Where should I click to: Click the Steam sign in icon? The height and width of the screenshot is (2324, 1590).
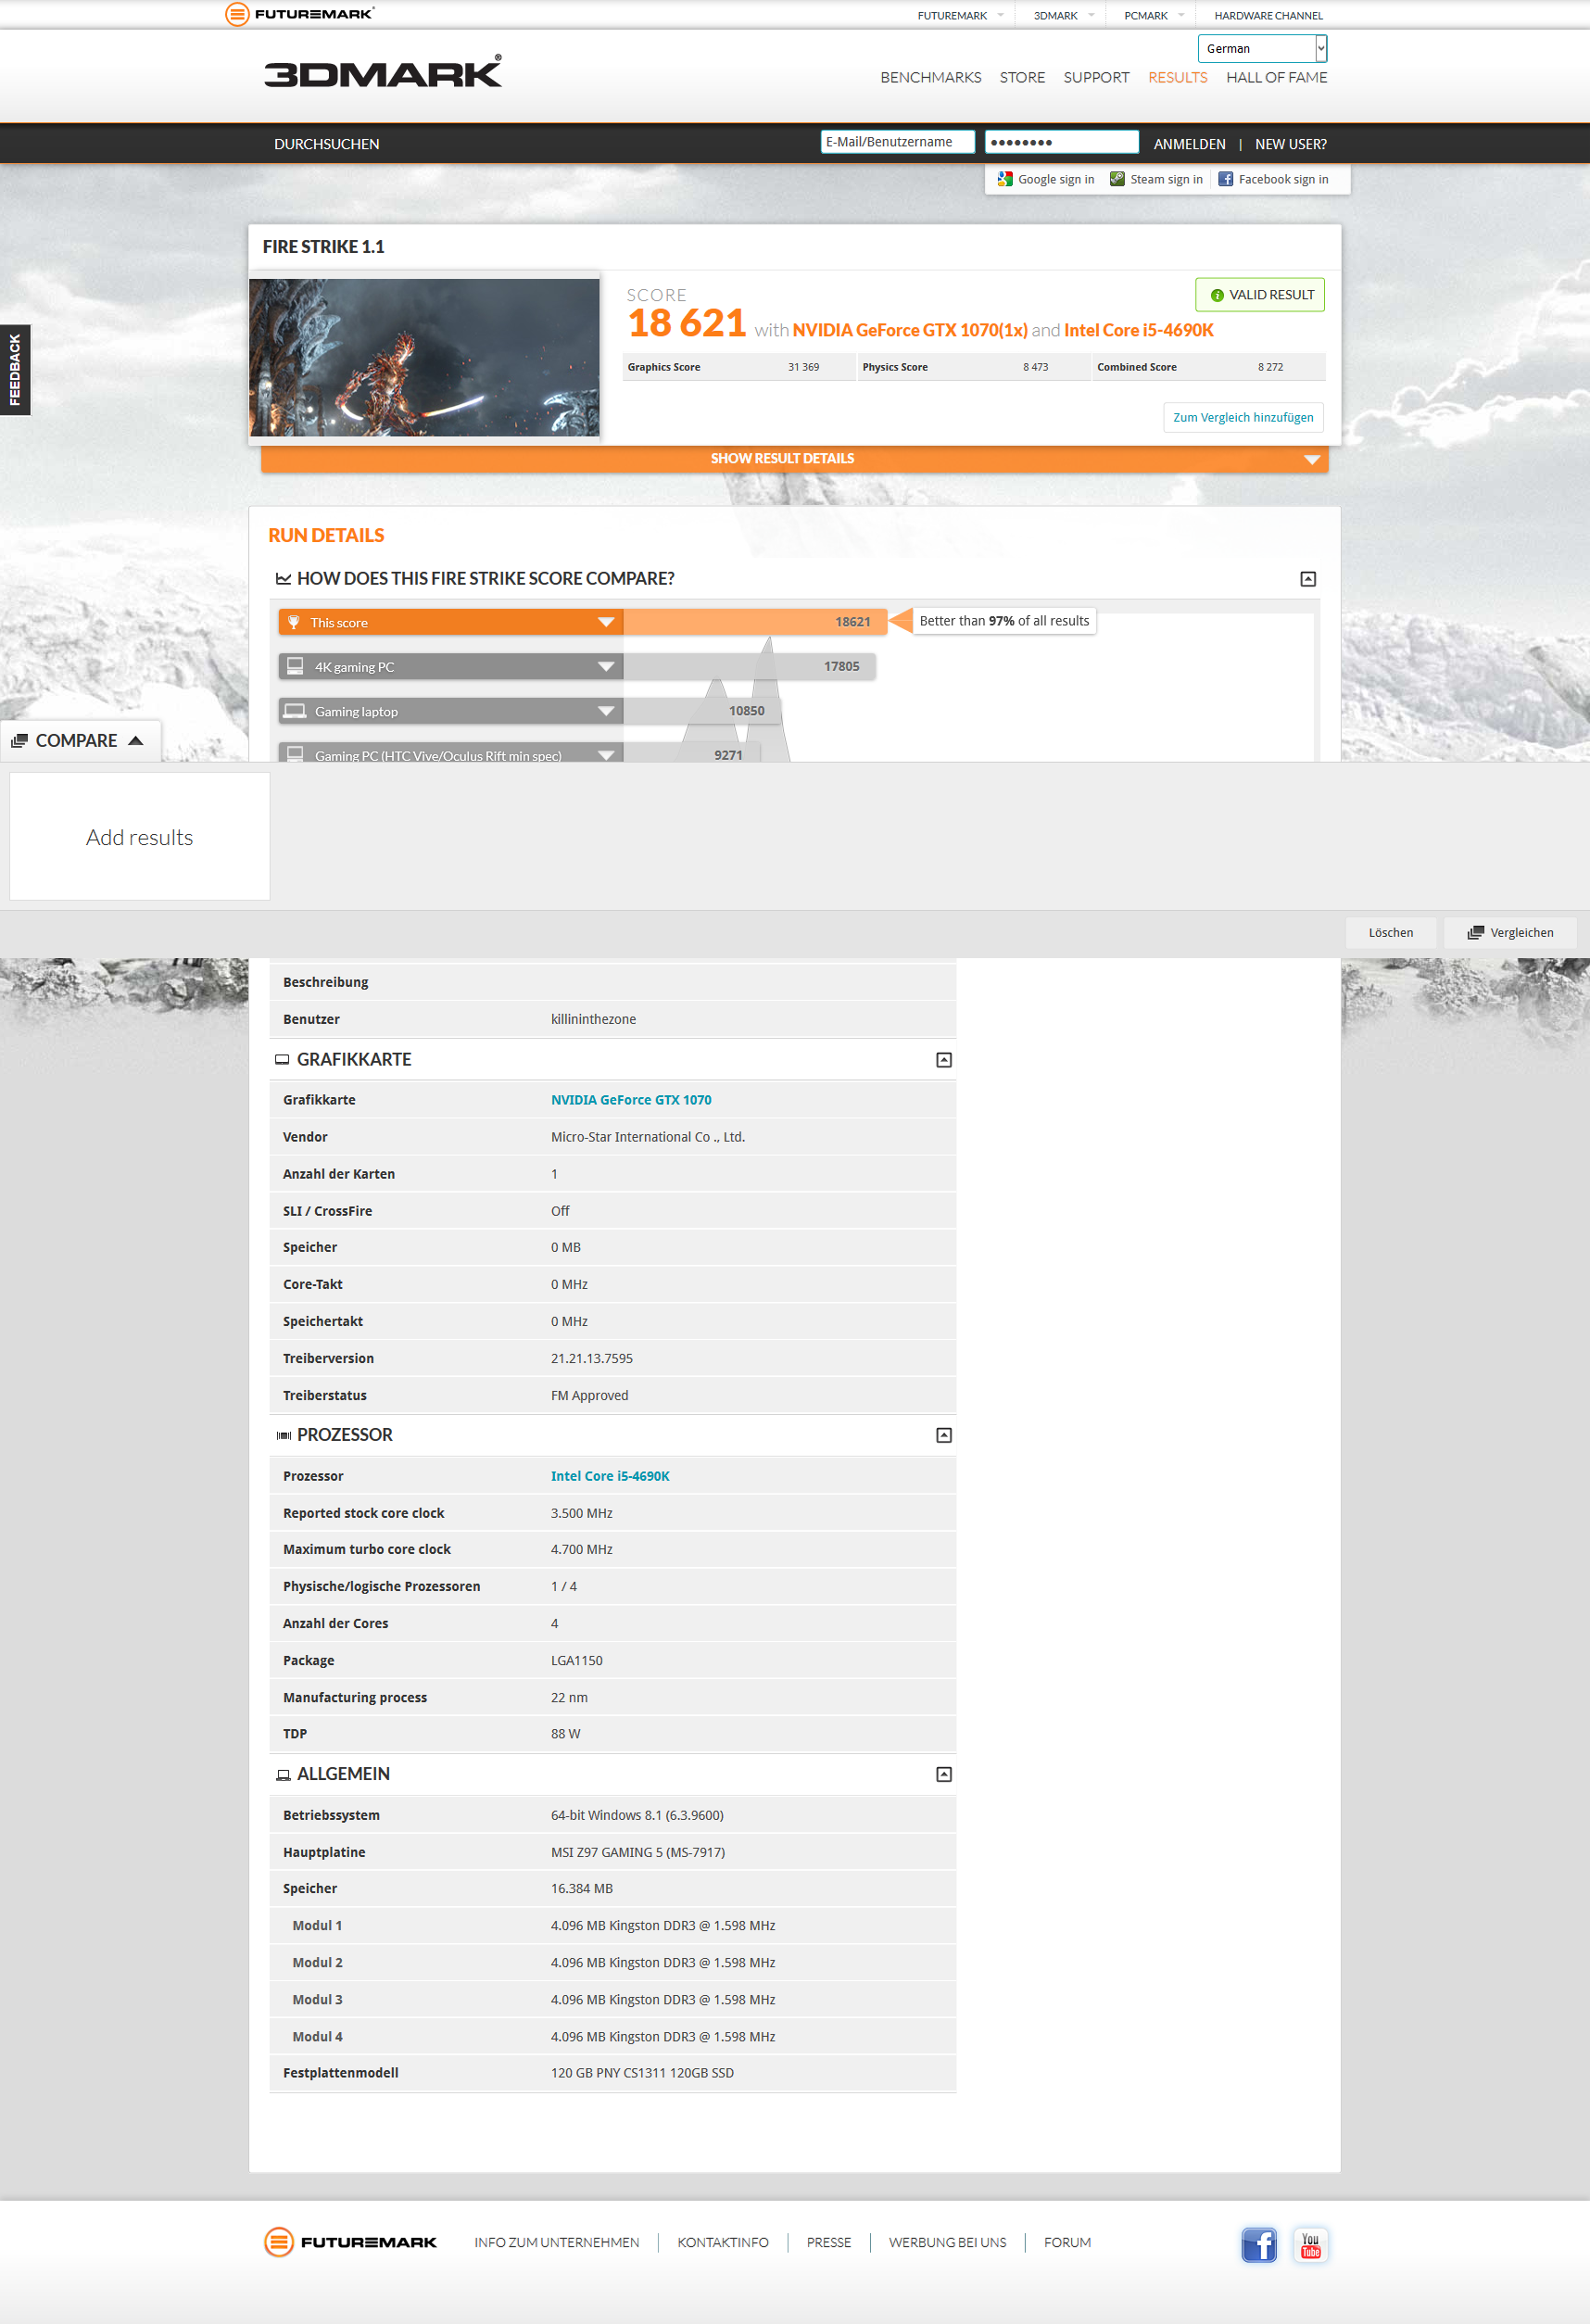(1117, 179)
